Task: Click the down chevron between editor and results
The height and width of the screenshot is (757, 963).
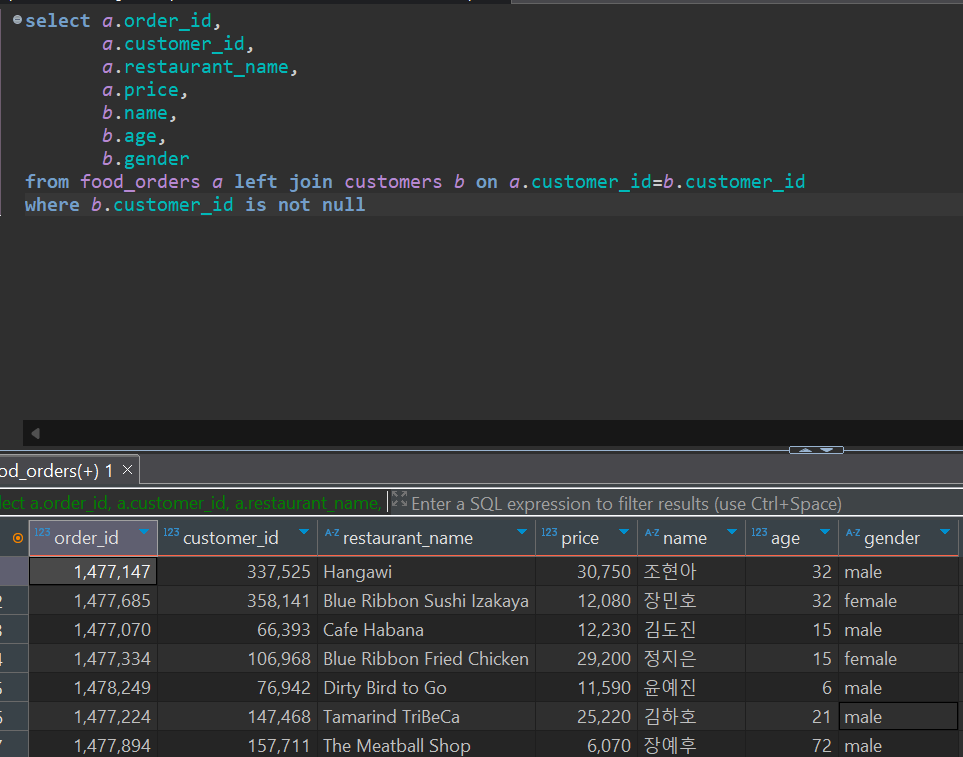Action: click(826, 452)
